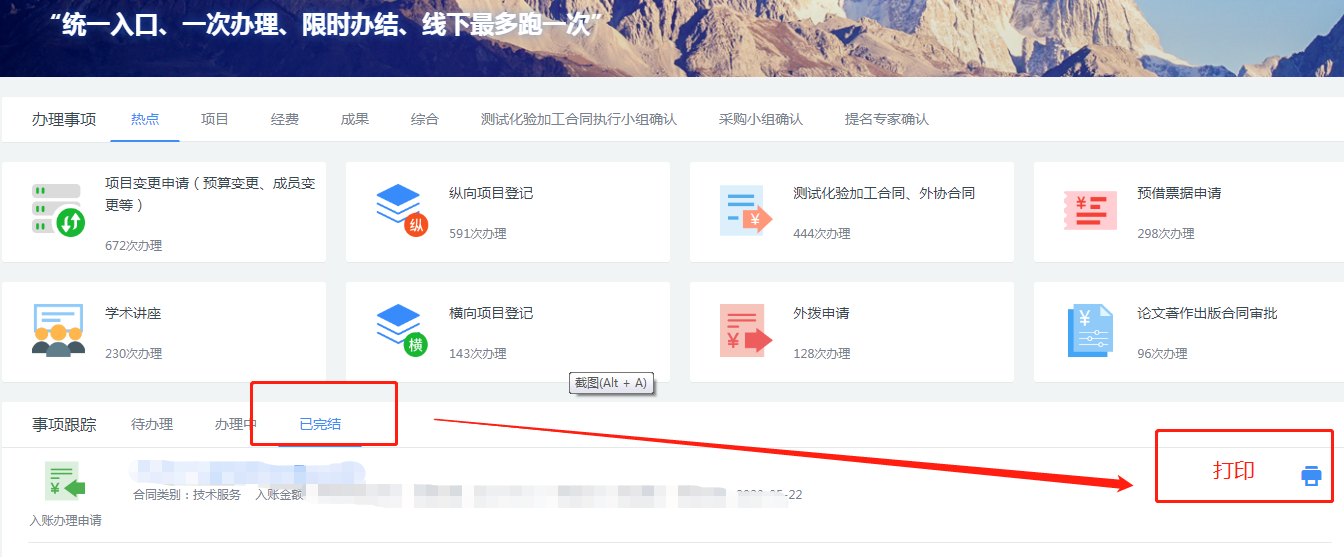Click the 横向项目登记 layers icon
The width and height of the screenshot is (1344, 557).
pos(400,330)
